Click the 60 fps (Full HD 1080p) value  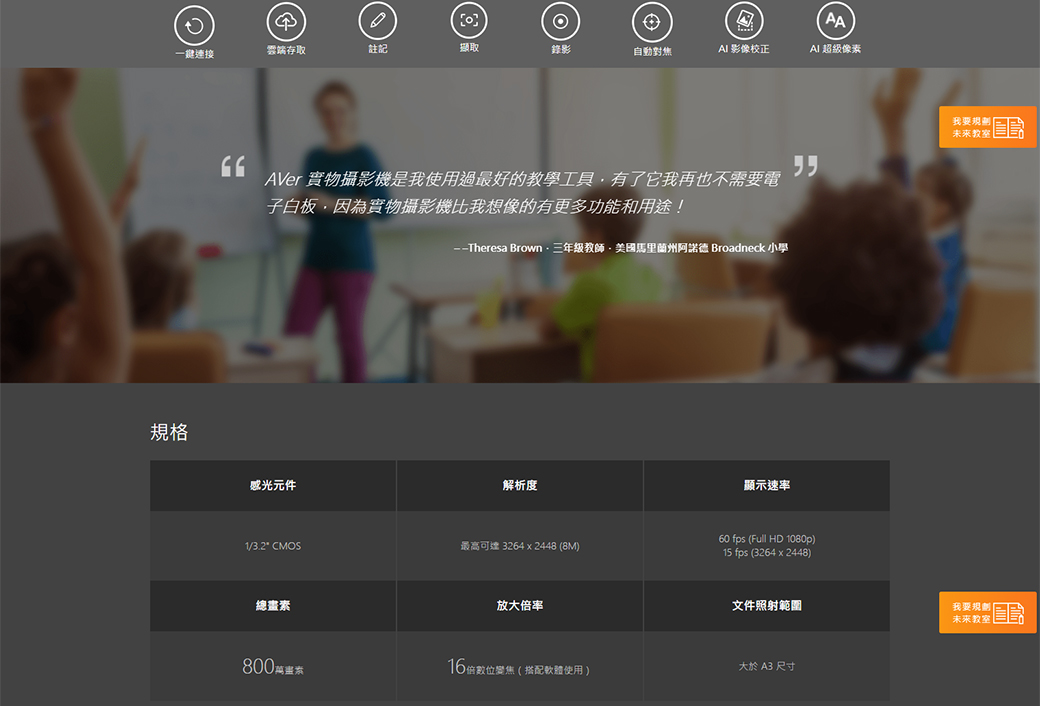pos(767,539)
